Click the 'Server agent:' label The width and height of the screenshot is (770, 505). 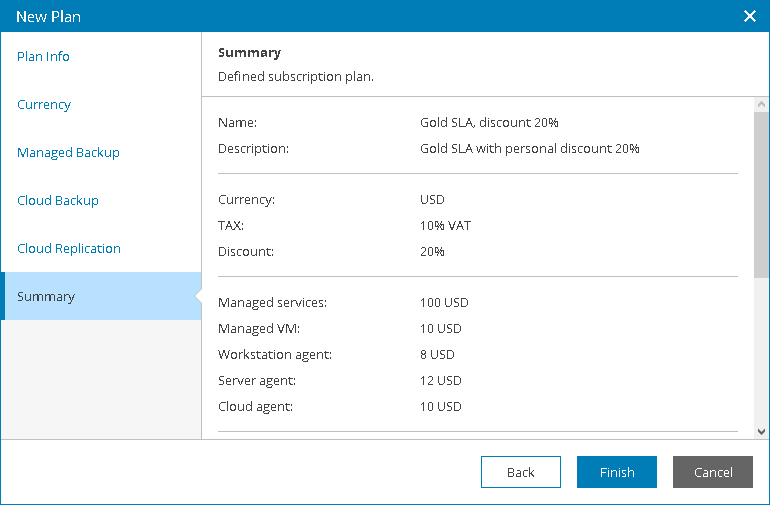click(257, 381)
